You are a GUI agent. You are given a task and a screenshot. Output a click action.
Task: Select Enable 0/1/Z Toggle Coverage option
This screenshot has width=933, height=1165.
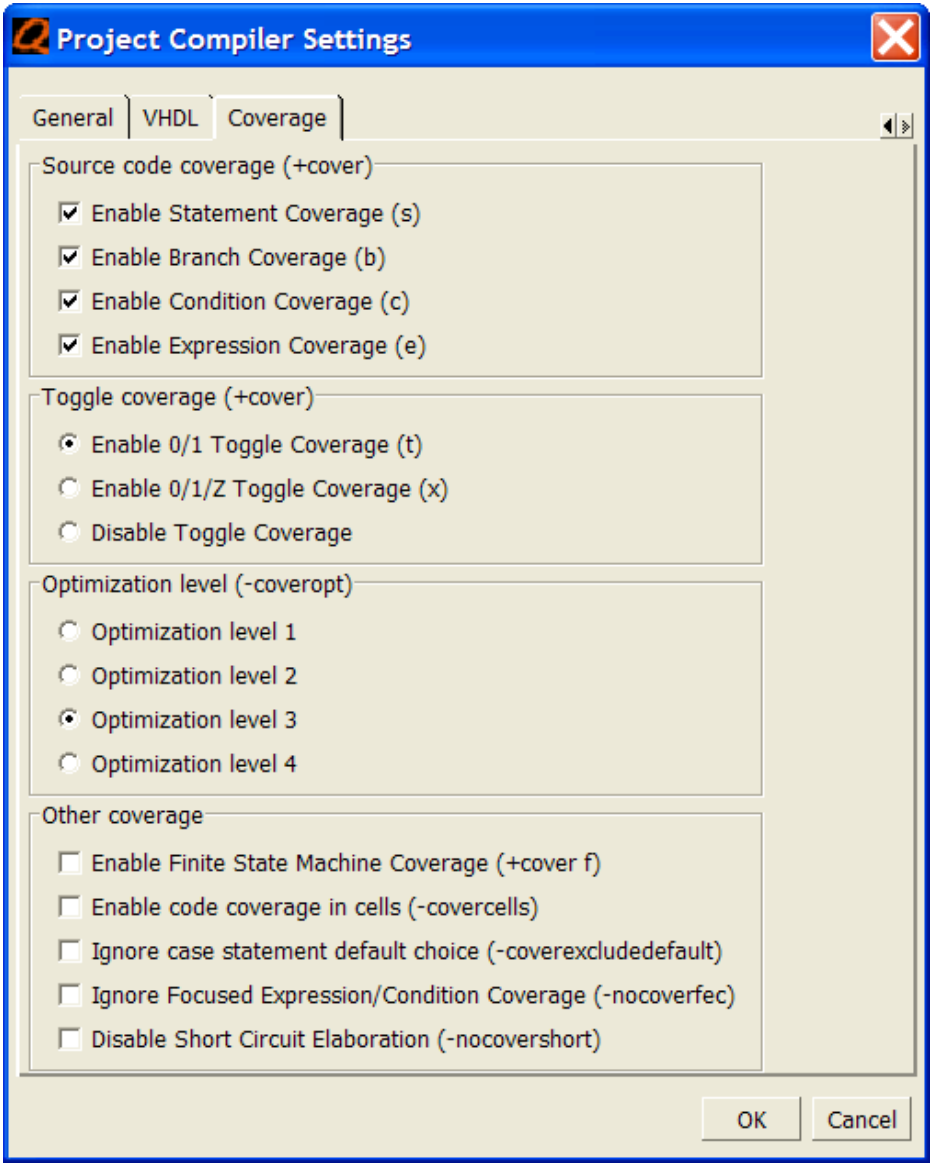[69, 488]
